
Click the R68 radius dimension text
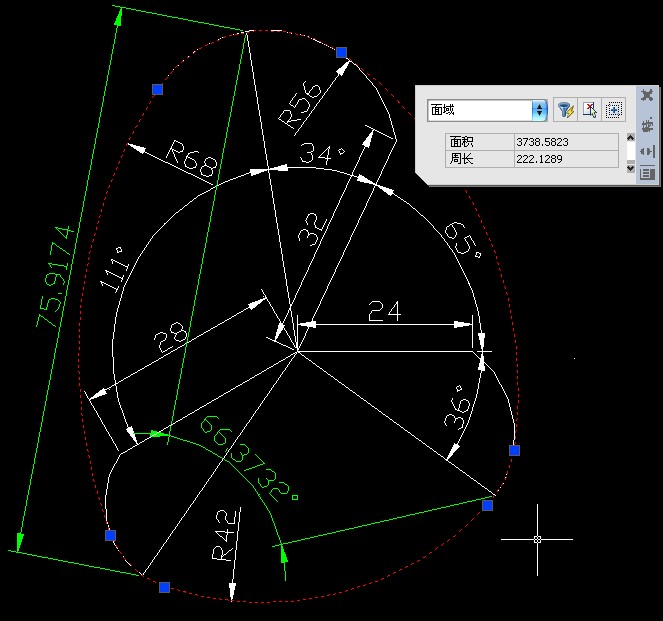pyautogui.click(x=192, y=159)
